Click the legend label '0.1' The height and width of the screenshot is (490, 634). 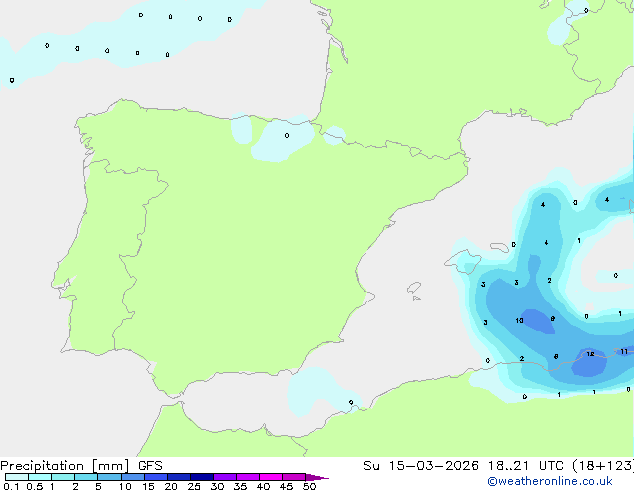(x=11, y=486)
